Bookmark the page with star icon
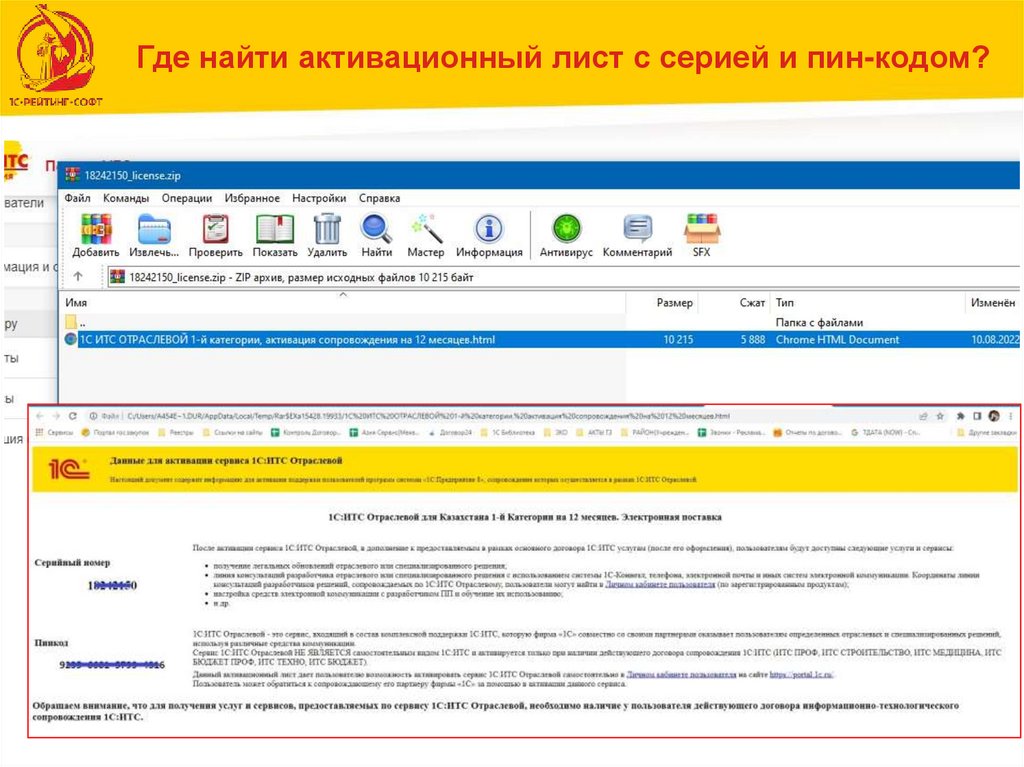Screen dimensions: 1024x767 pyautogui.click(x=940, y=416)
